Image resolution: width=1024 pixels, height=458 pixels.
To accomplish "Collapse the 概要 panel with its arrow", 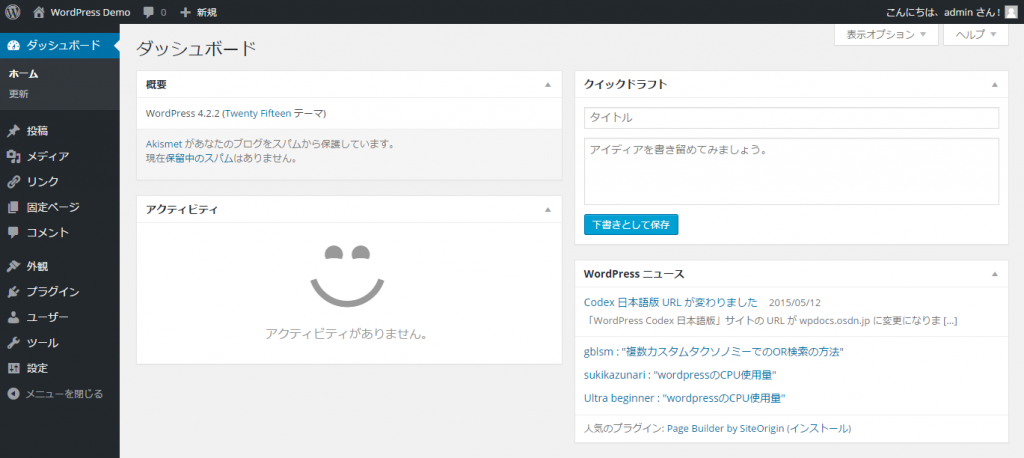I will coord(548,85).
